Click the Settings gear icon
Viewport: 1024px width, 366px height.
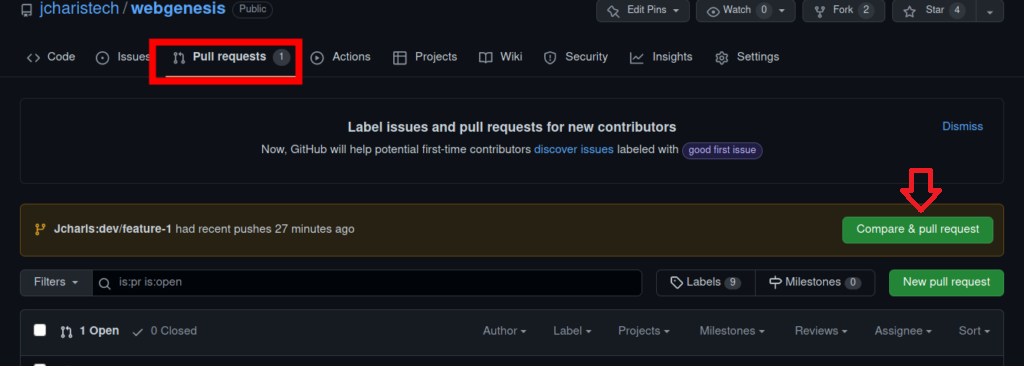click(722, 58)
